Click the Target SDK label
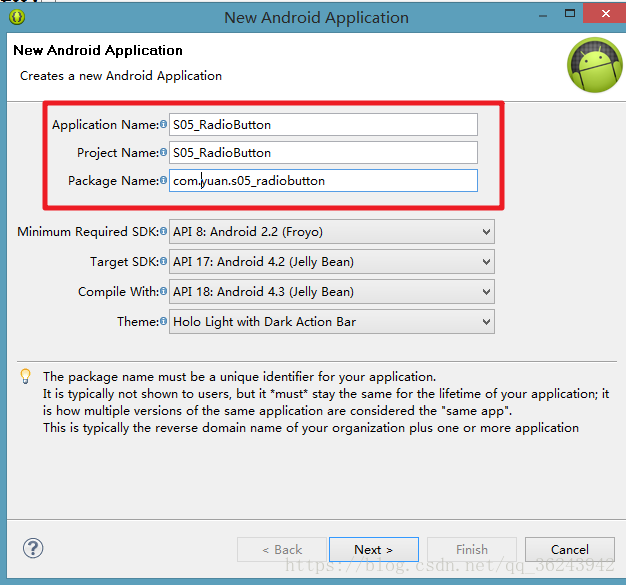The height and width of the screenshot is (585, 626). (x=124, y=261)
